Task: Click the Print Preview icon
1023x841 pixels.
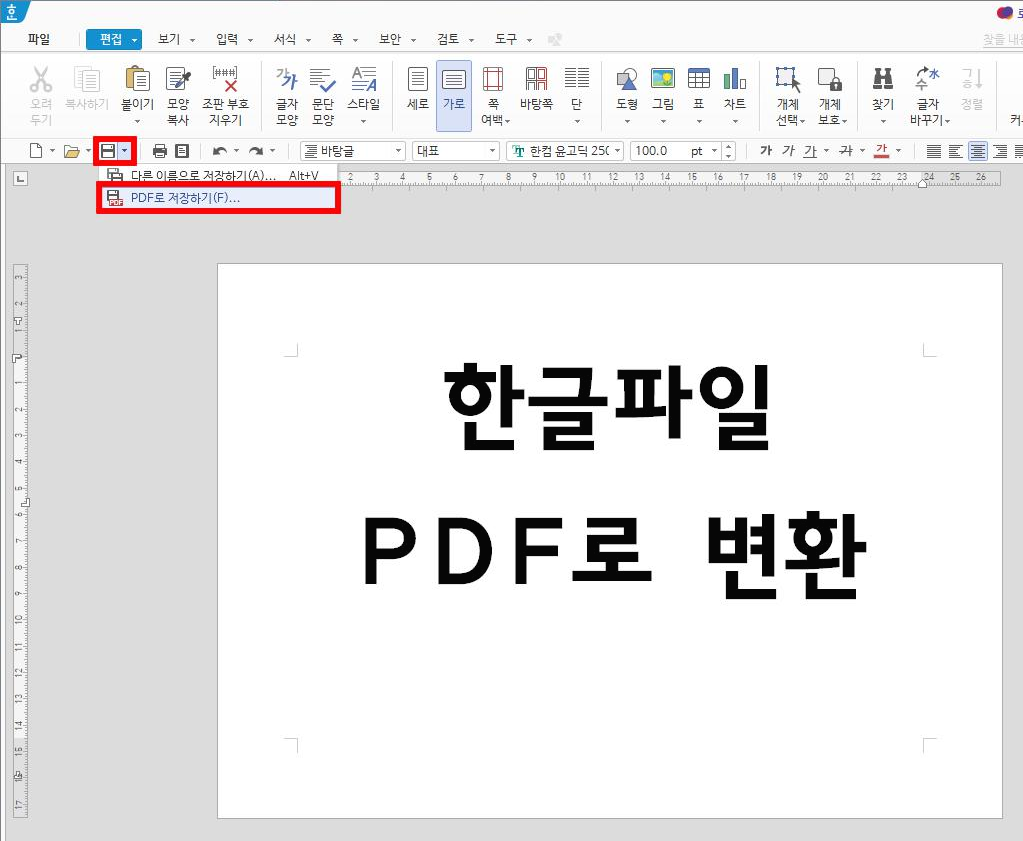Action: click(x=182, y=151)
